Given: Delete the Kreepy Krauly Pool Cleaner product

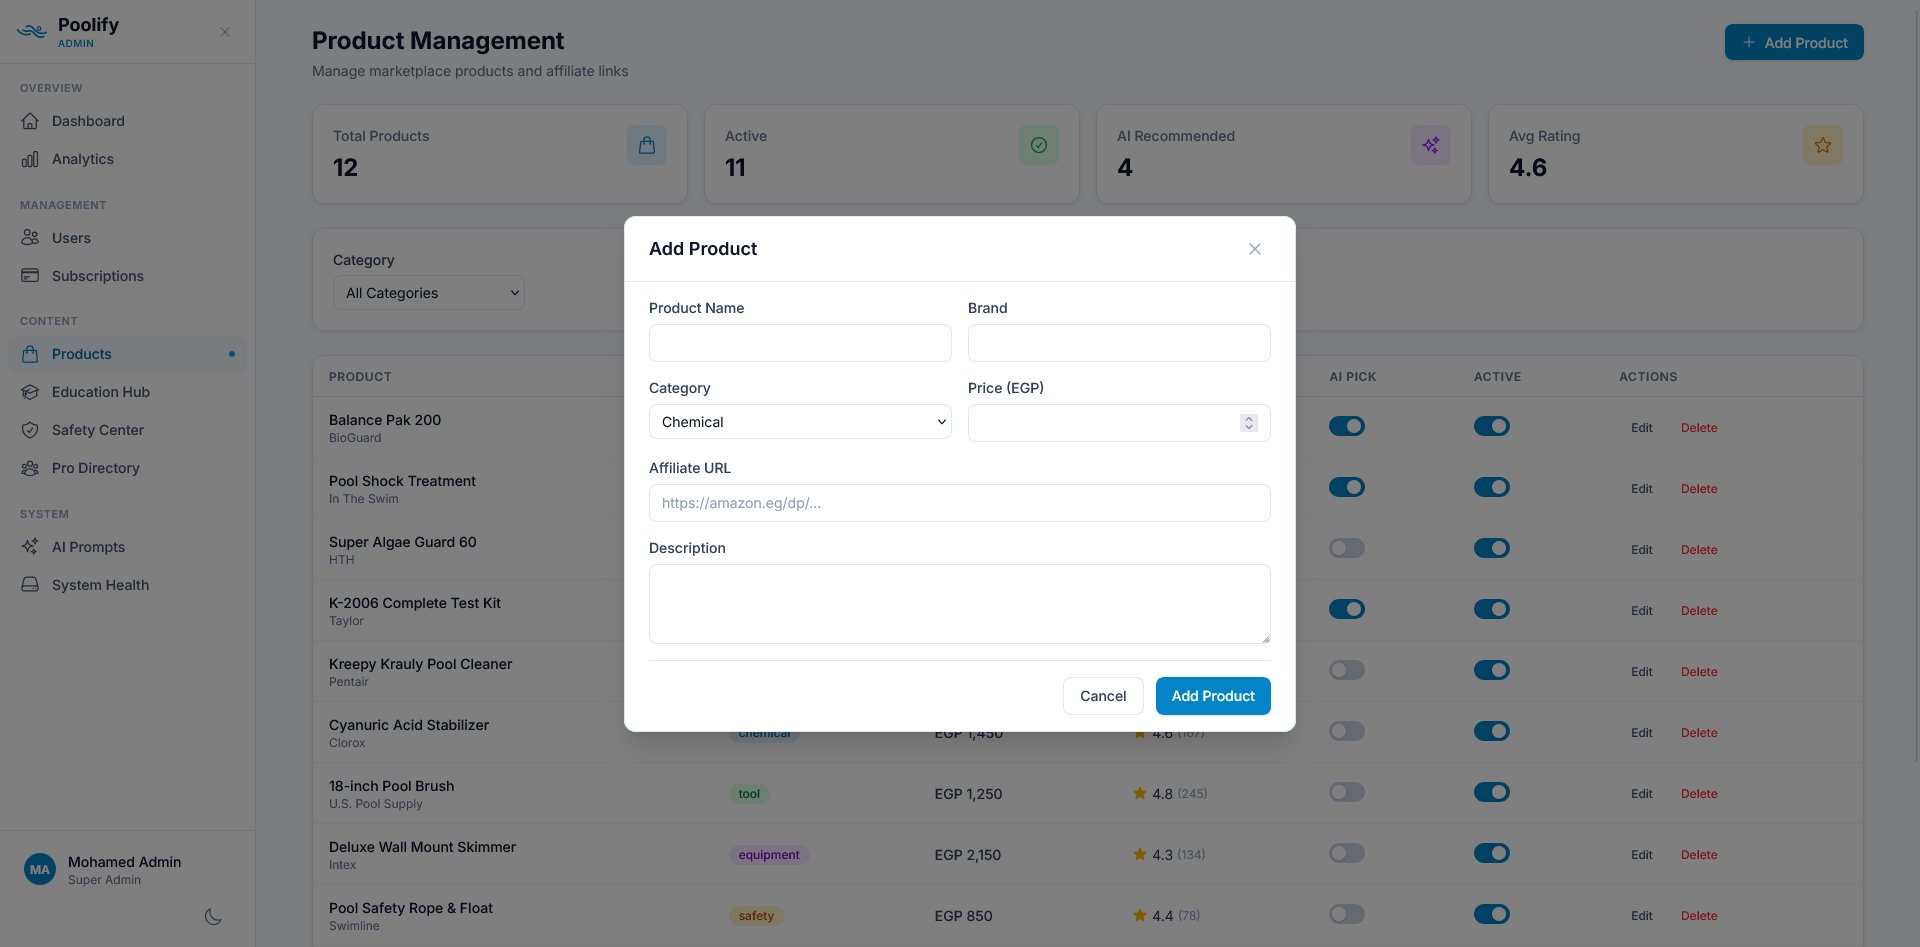Looking at the screenshot, I should coord(1699,672).
